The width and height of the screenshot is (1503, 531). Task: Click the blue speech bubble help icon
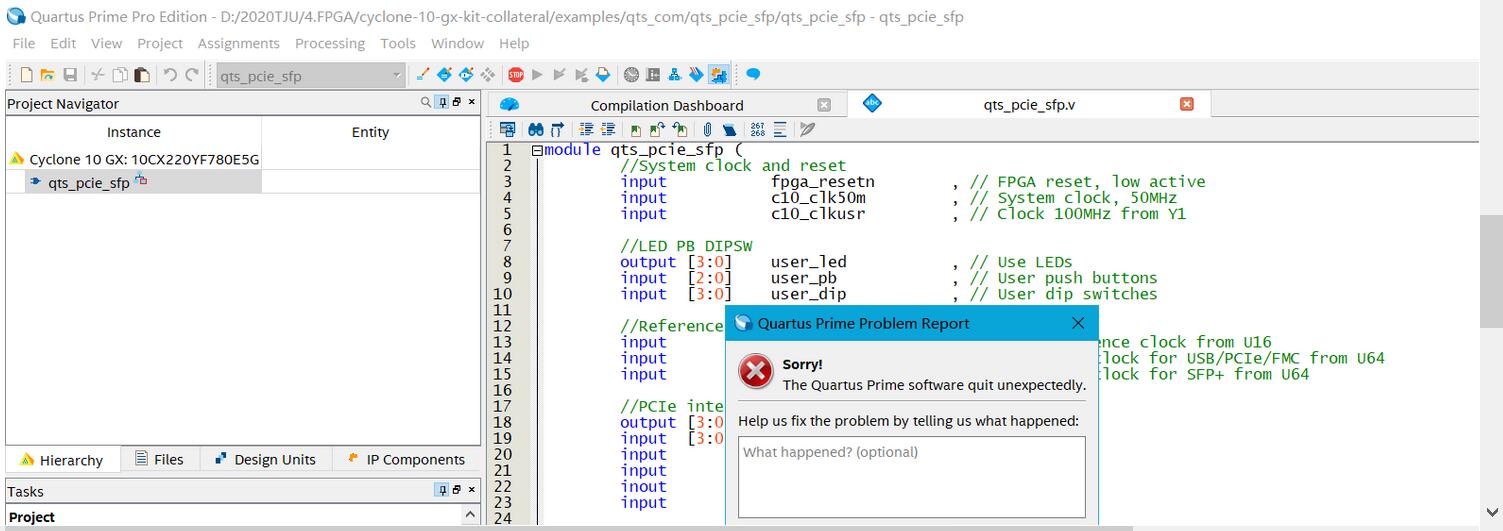click(x=753, y=75)
